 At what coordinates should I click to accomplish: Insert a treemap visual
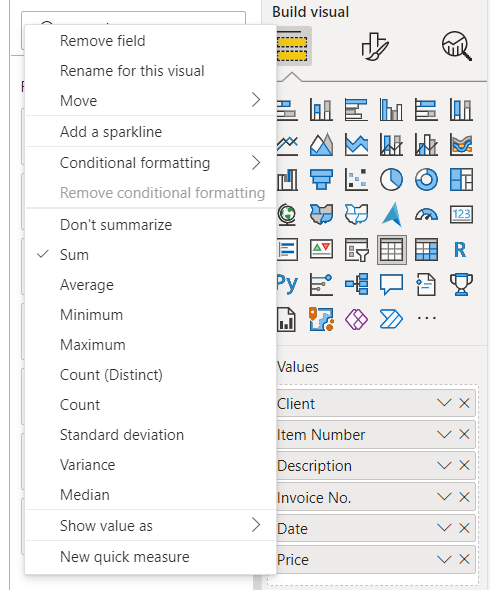click(461, 179)
